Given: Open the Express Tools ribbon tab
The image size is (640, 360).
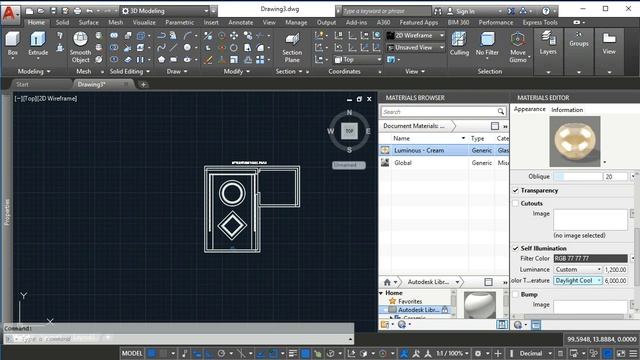Looking at the screenshot, I should point(540,22).
